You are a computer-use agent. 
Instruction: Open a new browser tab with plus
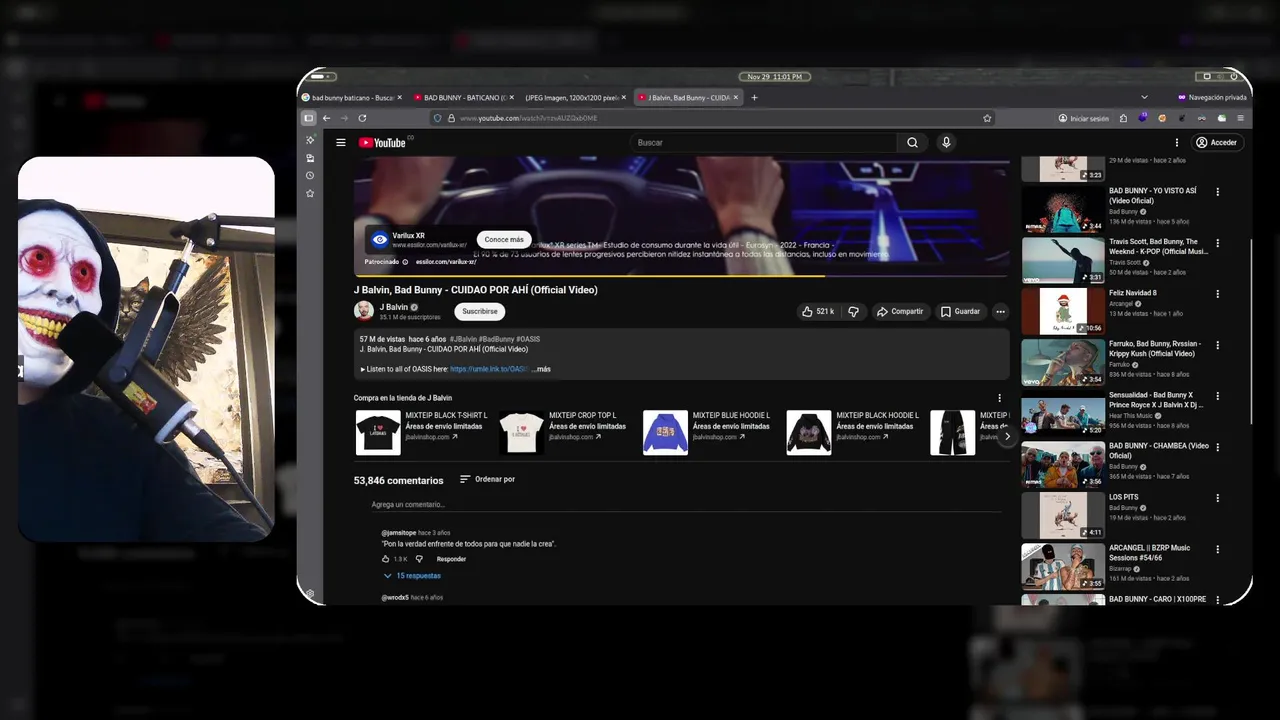[754, 98]
